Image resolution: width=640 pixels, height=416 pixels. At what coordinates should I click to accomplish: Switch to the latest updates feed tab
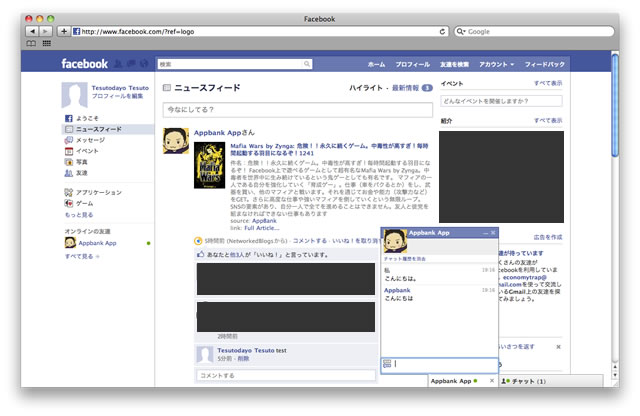pos(405,88)
